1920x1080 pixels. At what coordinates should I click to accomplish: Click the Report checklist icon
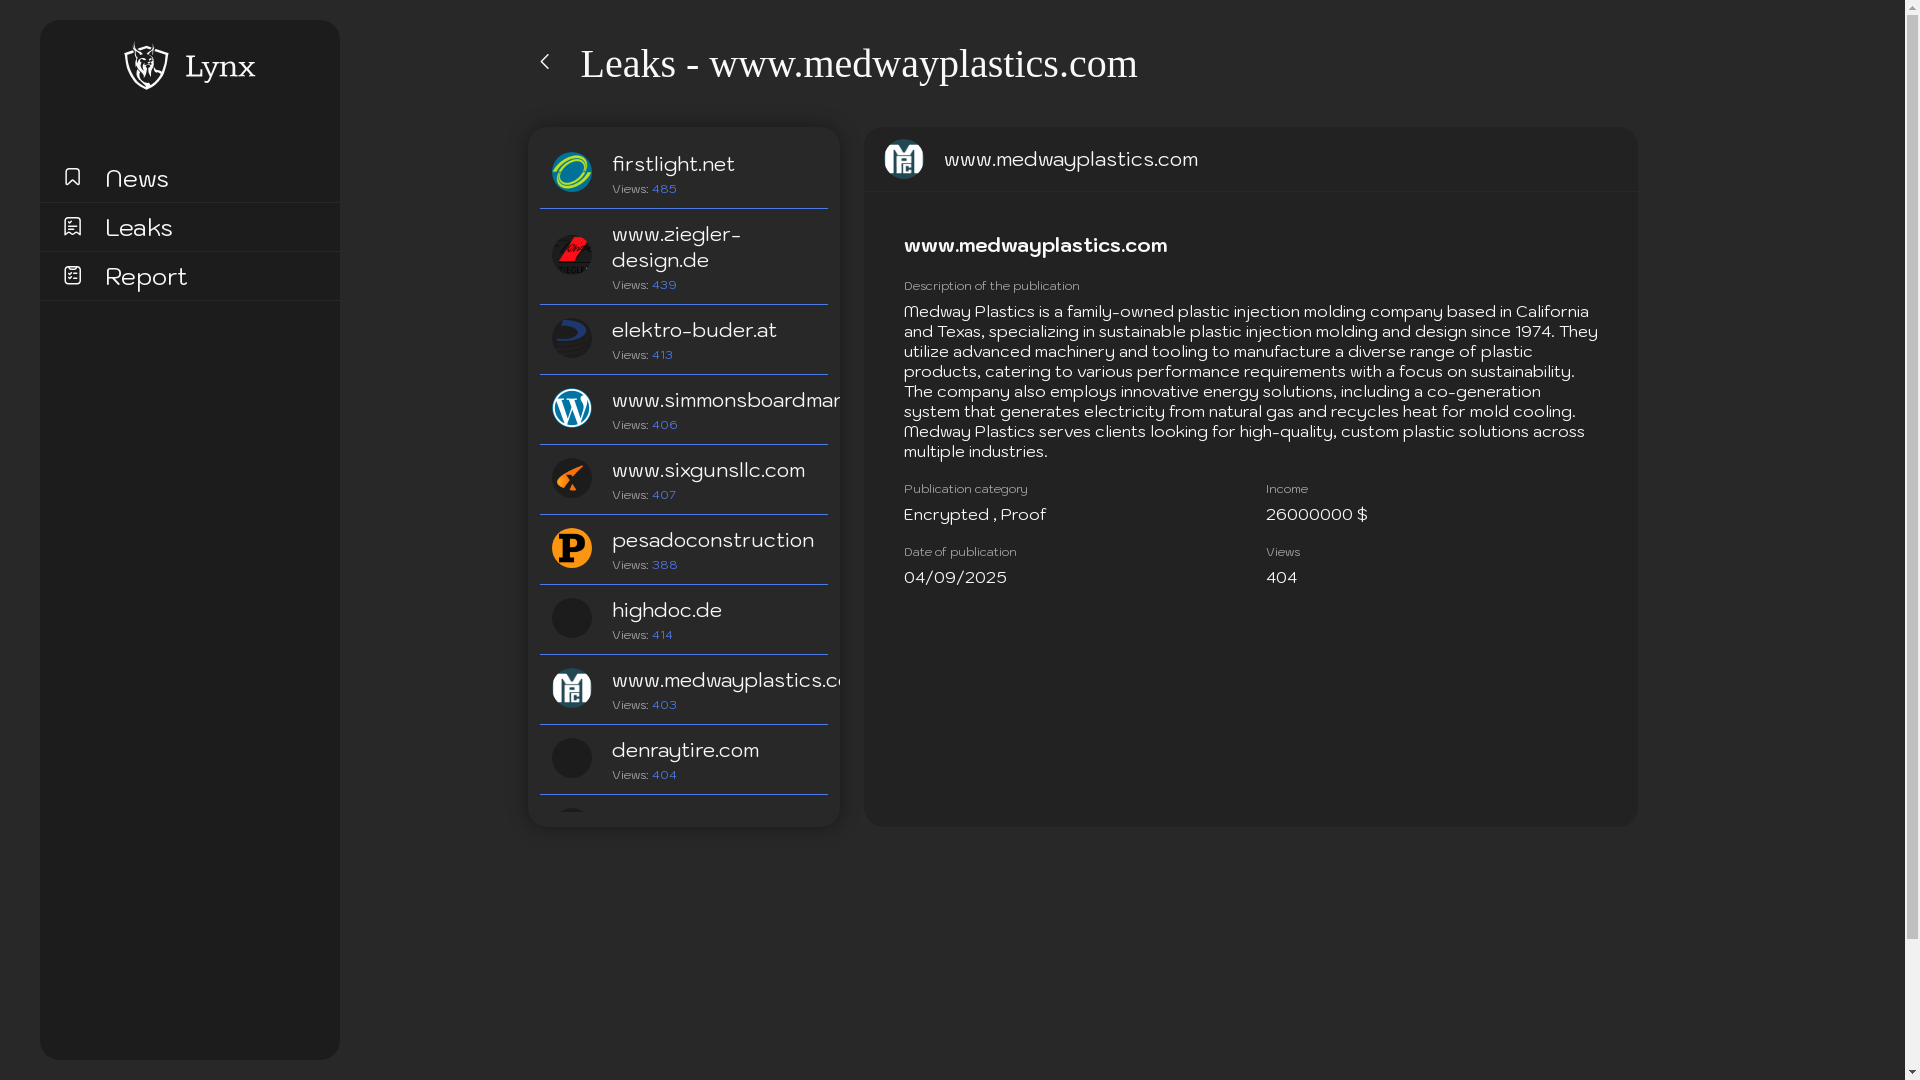pos(72,275)
